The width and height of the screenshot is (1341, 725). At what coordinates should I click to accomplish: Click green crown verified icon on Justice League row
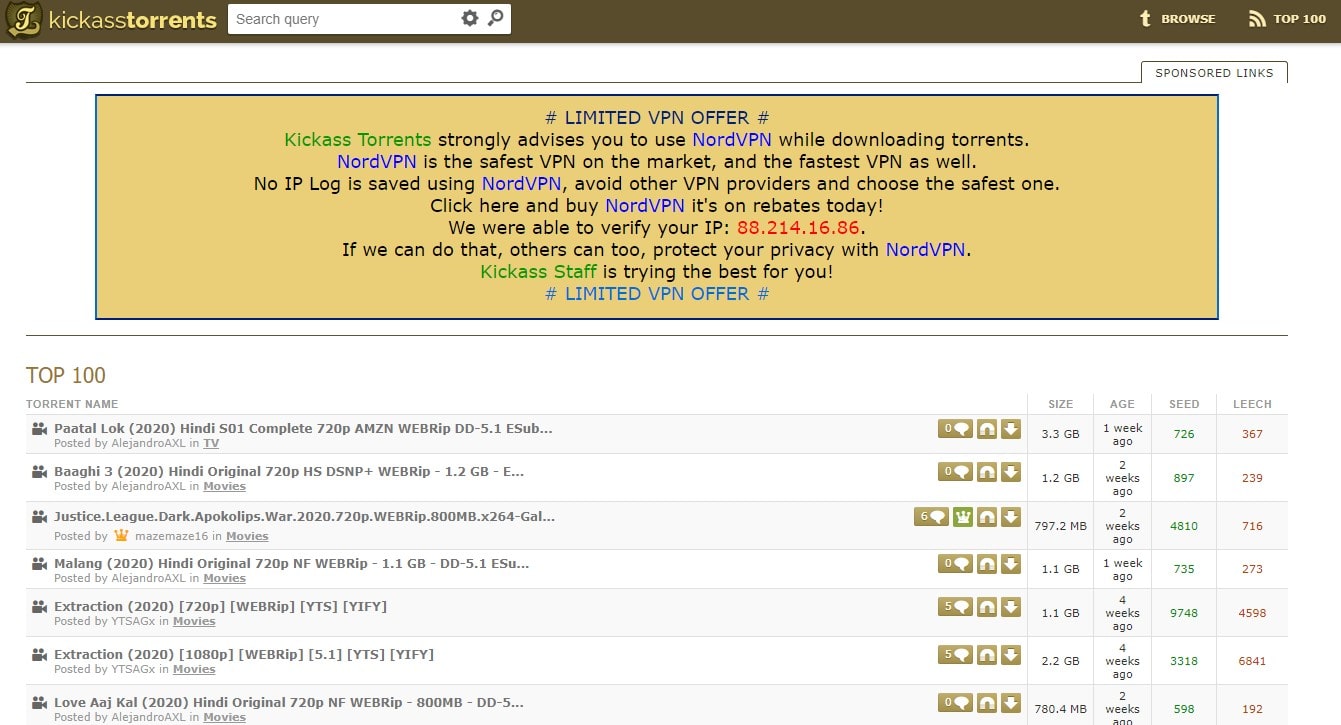pos(963,517)
